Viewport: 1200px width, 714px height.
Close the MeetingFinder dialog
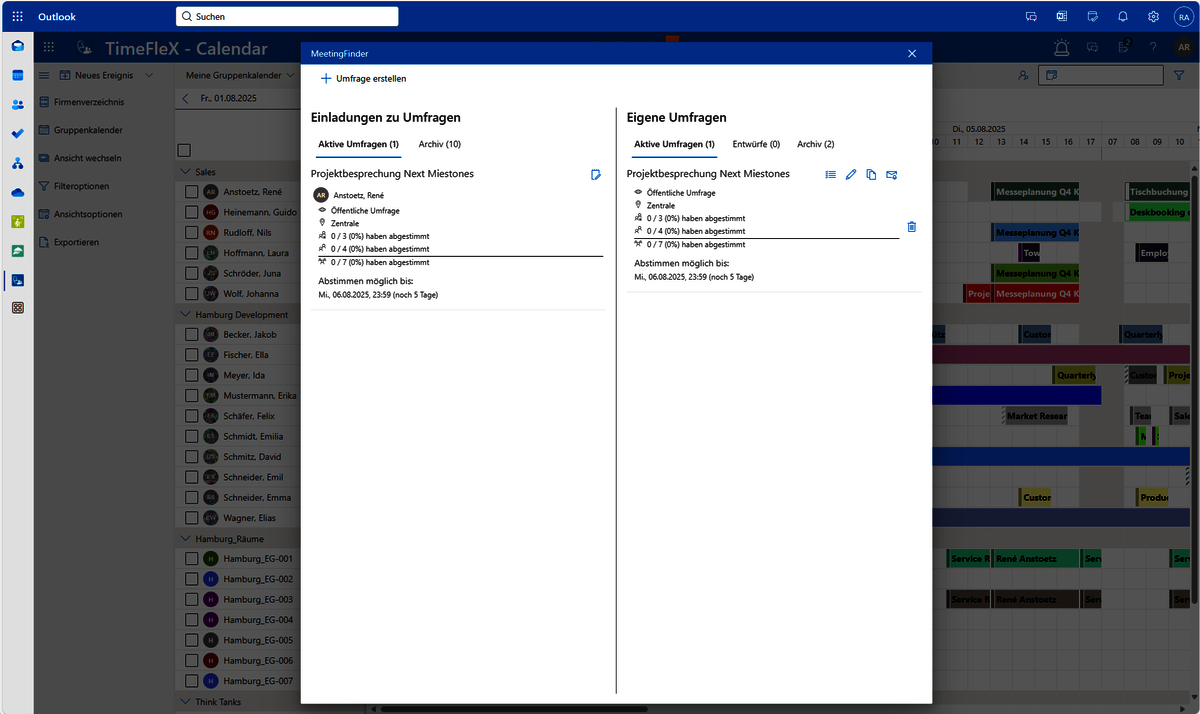pyautogui.click(x=912, y=53)
